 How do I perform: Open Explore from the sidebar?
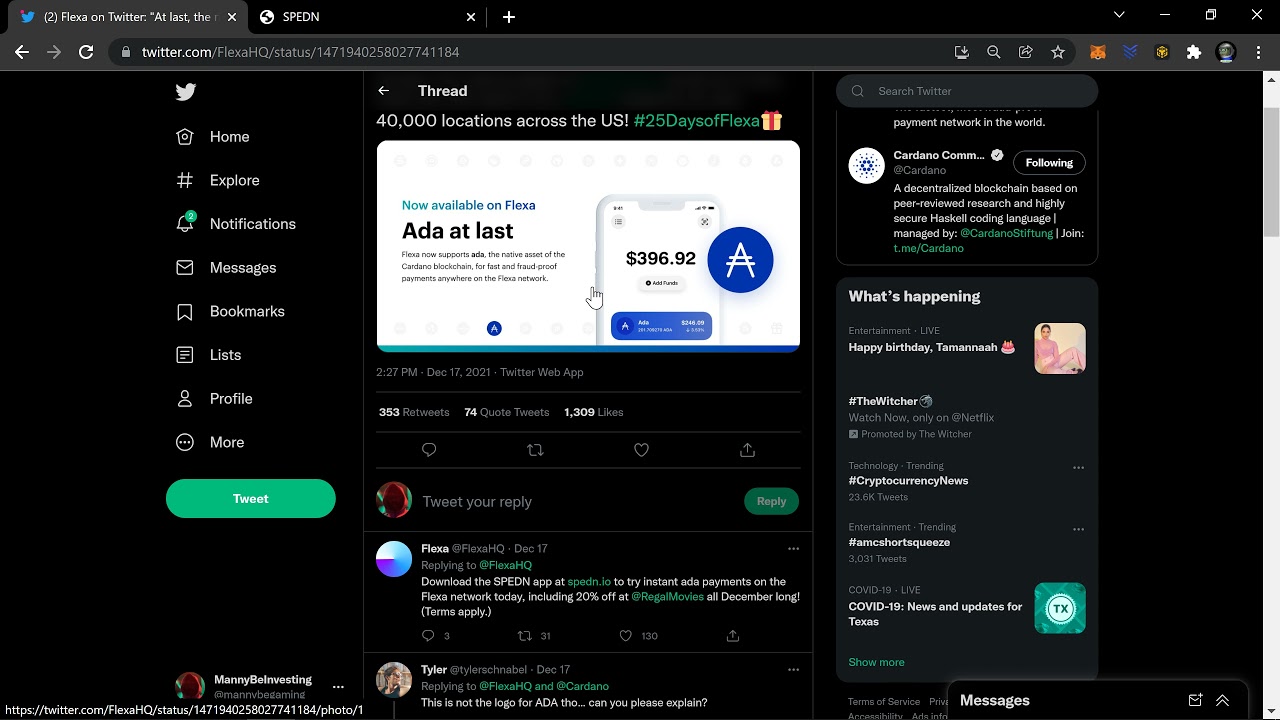pos(218,181)
